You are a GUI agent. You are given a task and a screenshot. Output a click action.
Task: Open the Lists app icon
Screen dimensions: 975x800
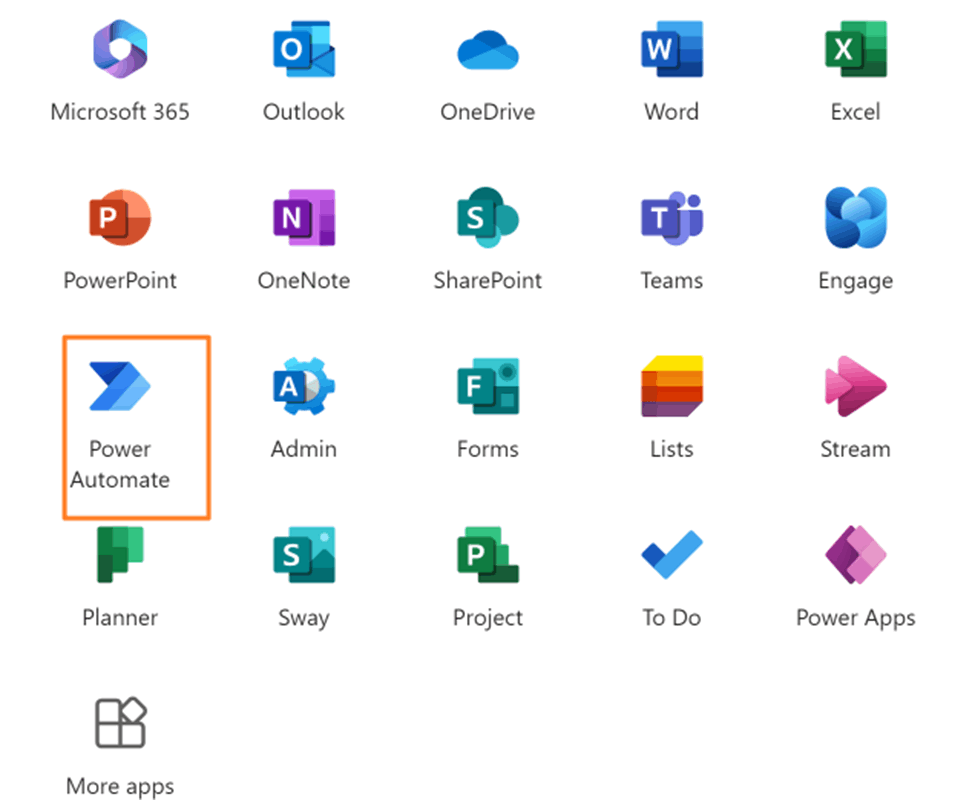coord(672,386)
